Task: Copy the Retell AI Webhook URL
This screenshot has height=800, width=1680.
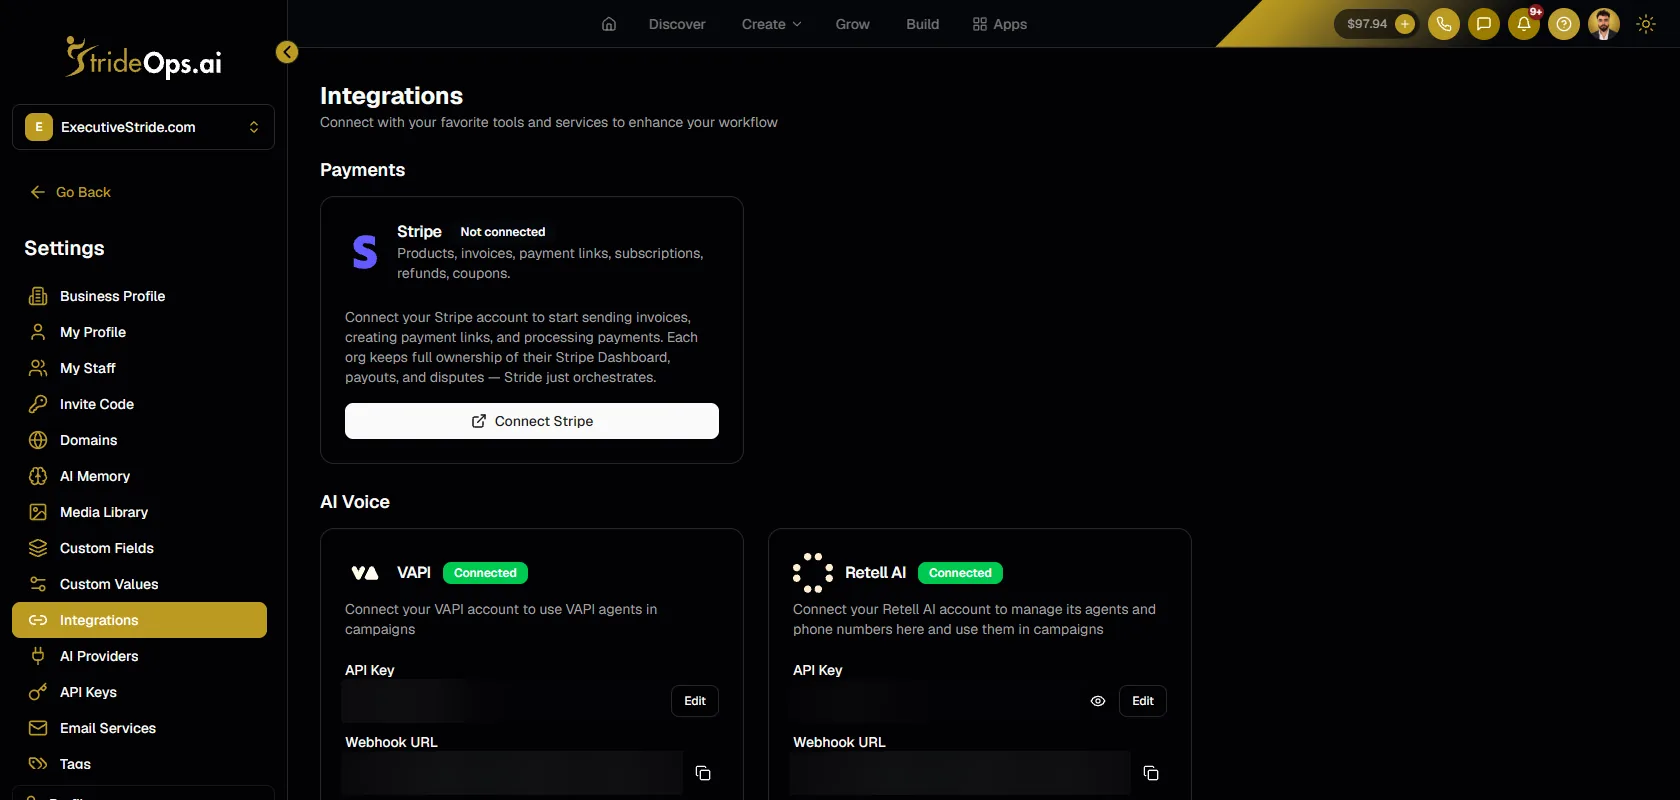Action: [1151, 773]
